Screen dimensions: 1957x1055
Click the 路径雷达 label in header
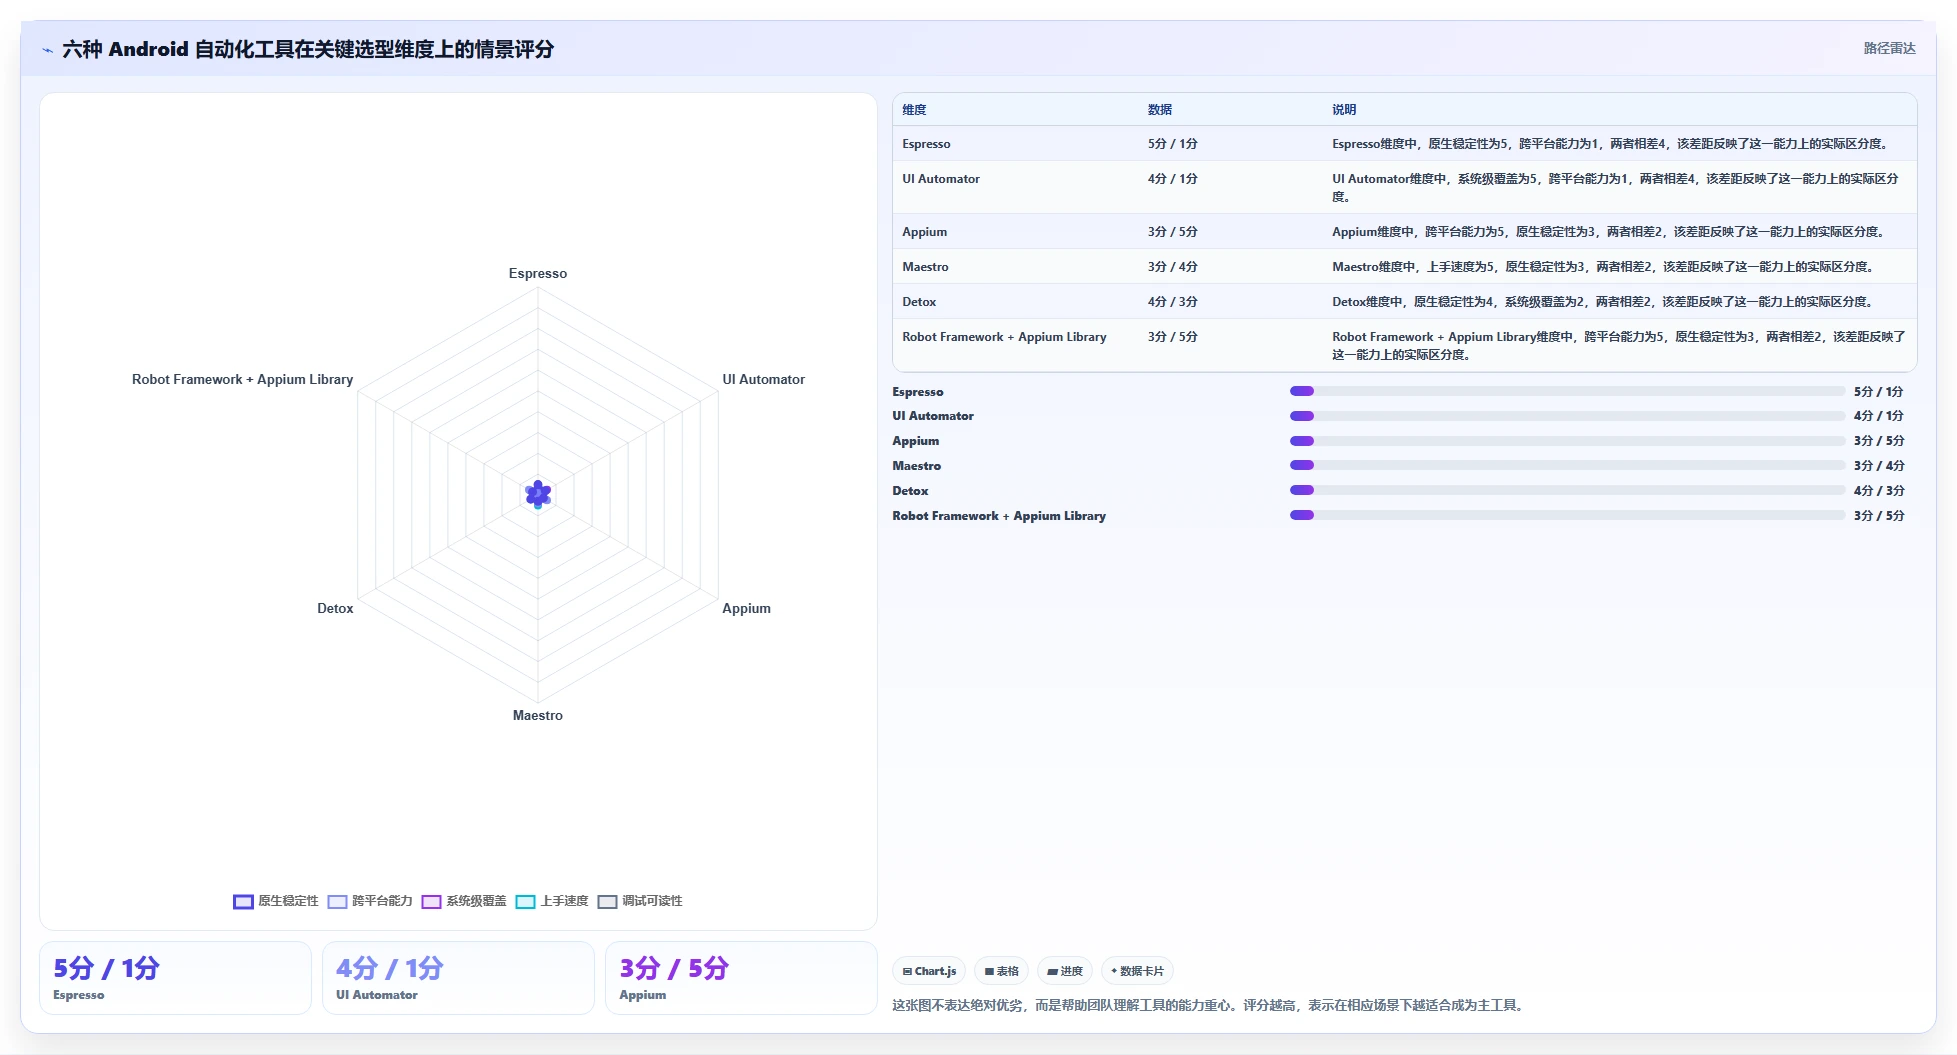(1889, 48)
